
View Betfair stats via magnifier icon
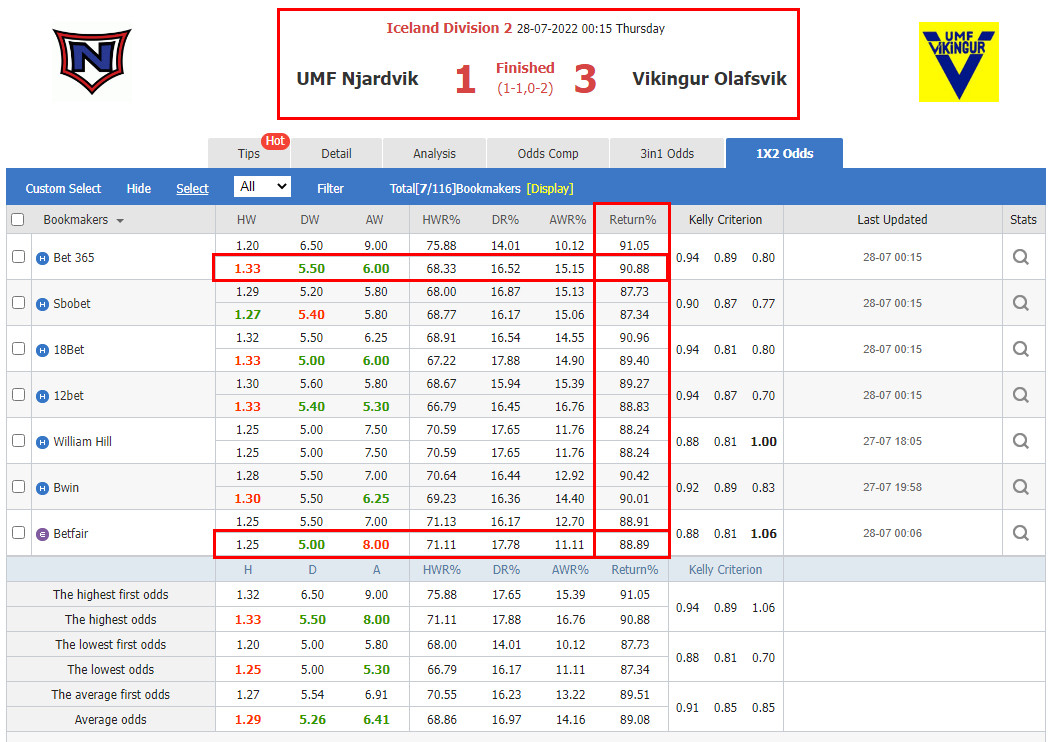point(1020,533)
